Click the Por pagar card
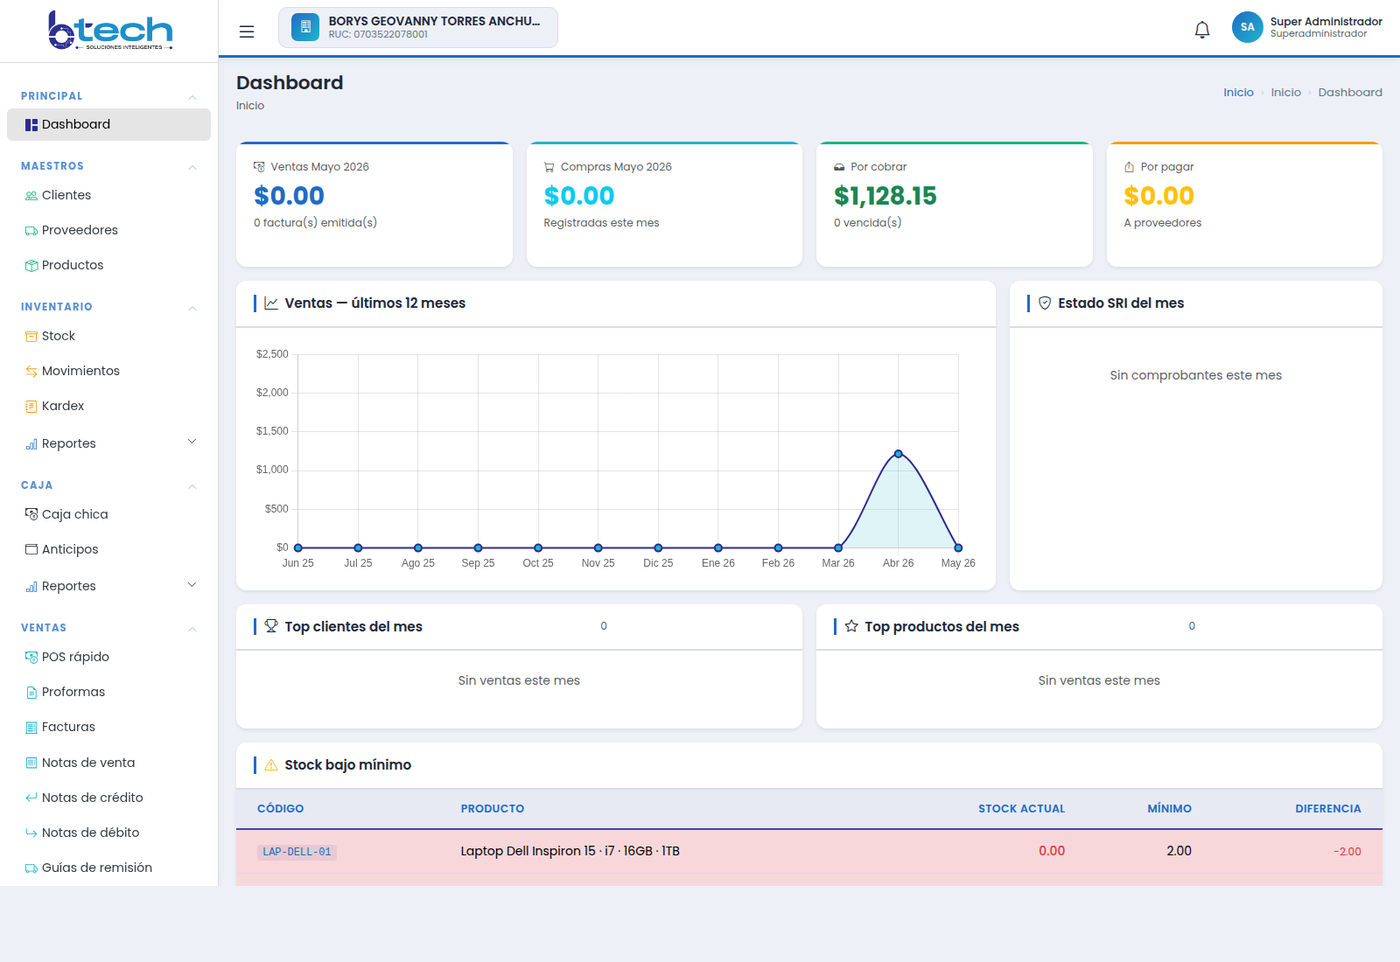The image size is (1400, 962). [1244, 205]
